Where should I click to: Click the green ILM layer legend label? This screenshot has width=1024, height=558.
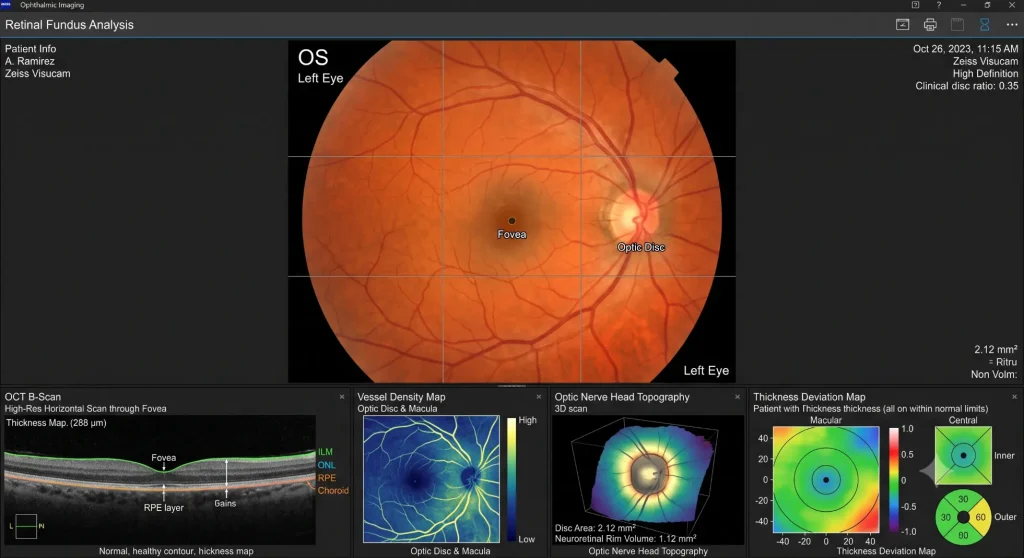click(325, 451)
